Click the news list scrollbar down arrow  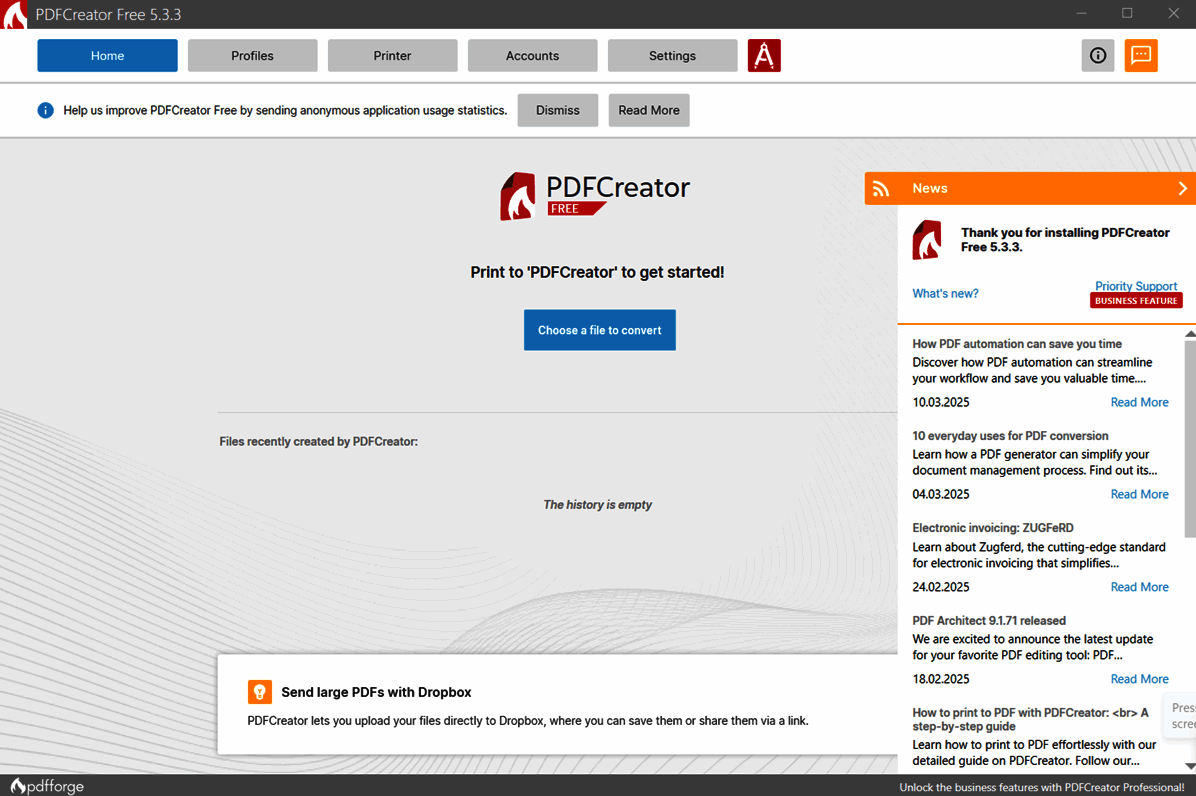(x=1190, y=766)
